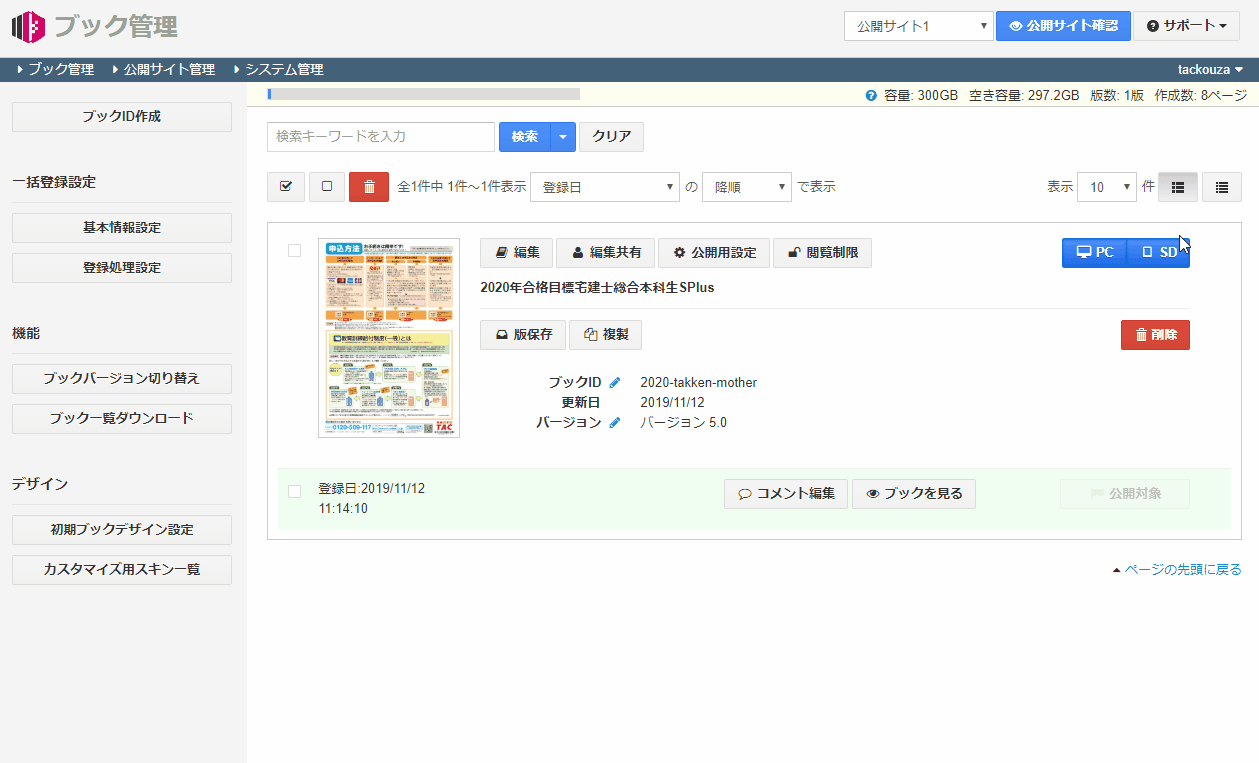Click the ブック管理 logo icon
The height and width of the screenshot is (763, 1259).
28,26
